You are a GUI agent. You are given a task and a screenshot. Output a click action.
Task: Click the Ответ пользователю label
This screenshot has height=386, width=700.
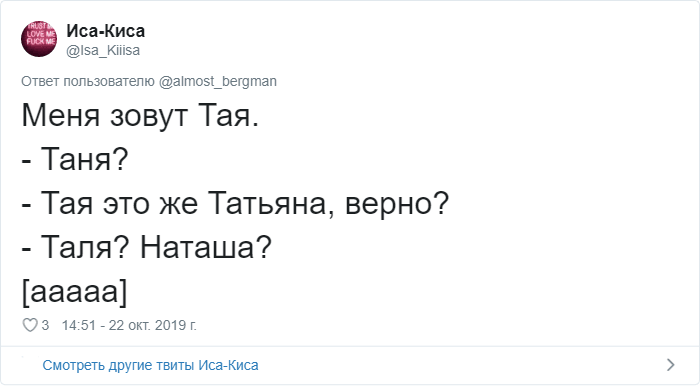click(x=88, y=82)
